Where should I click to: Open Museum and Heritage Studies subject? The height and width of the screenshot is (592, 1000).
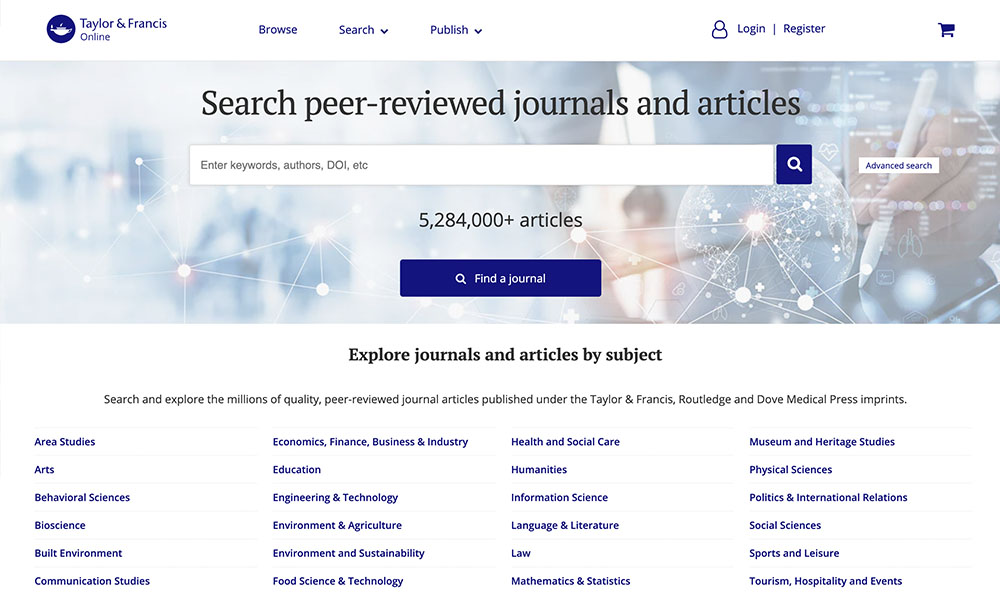pyautogui.click(x=821, y=442)
